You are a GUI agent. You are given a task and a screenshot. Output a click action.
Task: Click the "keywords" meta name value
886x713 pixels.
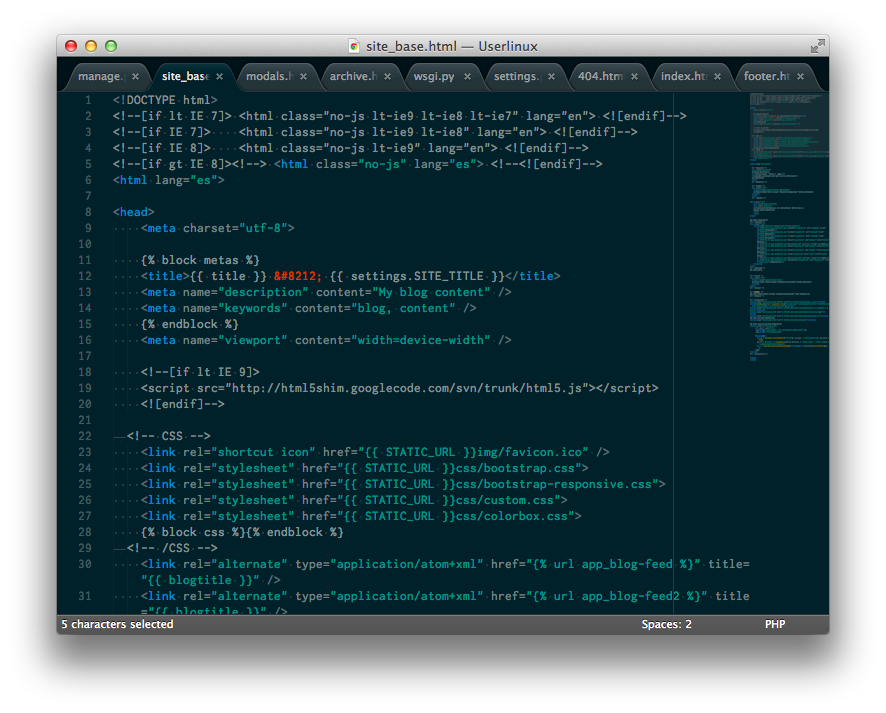click(253, 308)
